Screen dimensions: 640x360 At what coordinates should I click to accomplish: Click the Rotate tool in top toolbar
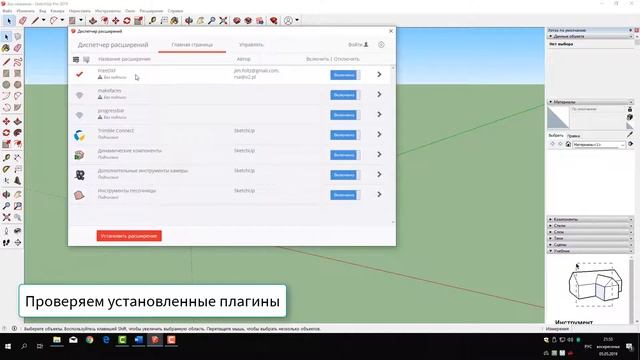click(127, 20)
